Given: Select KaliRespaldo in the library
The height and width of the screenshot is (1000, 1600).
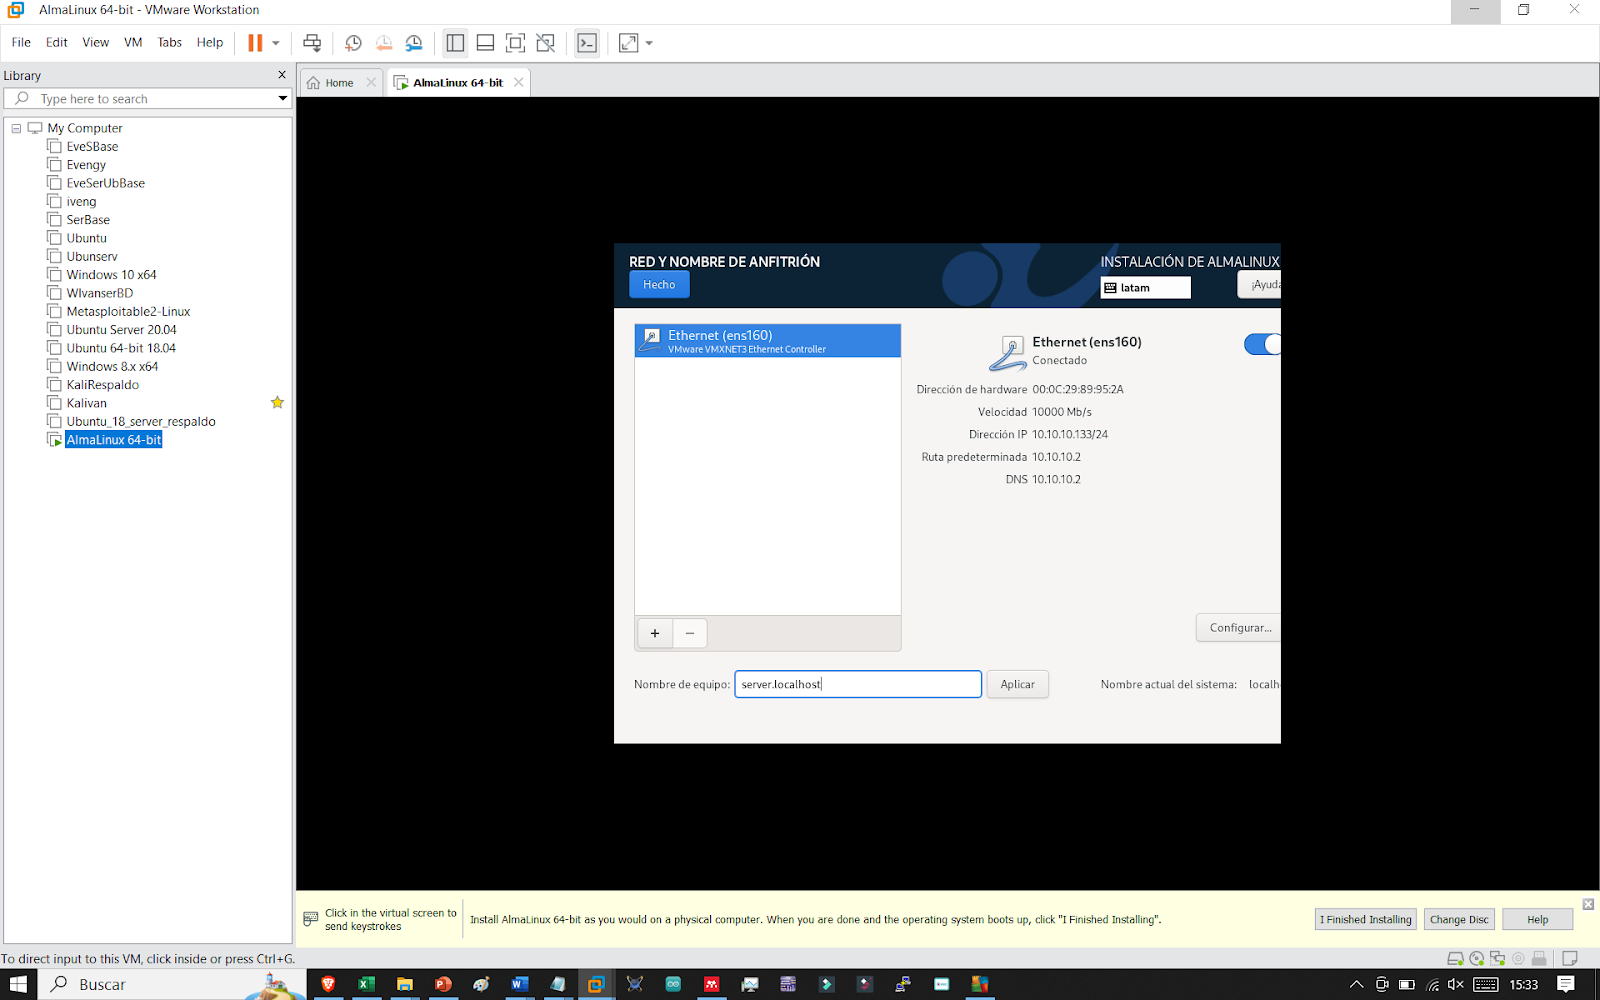Looking at the screenshot, I should point(102,385).
